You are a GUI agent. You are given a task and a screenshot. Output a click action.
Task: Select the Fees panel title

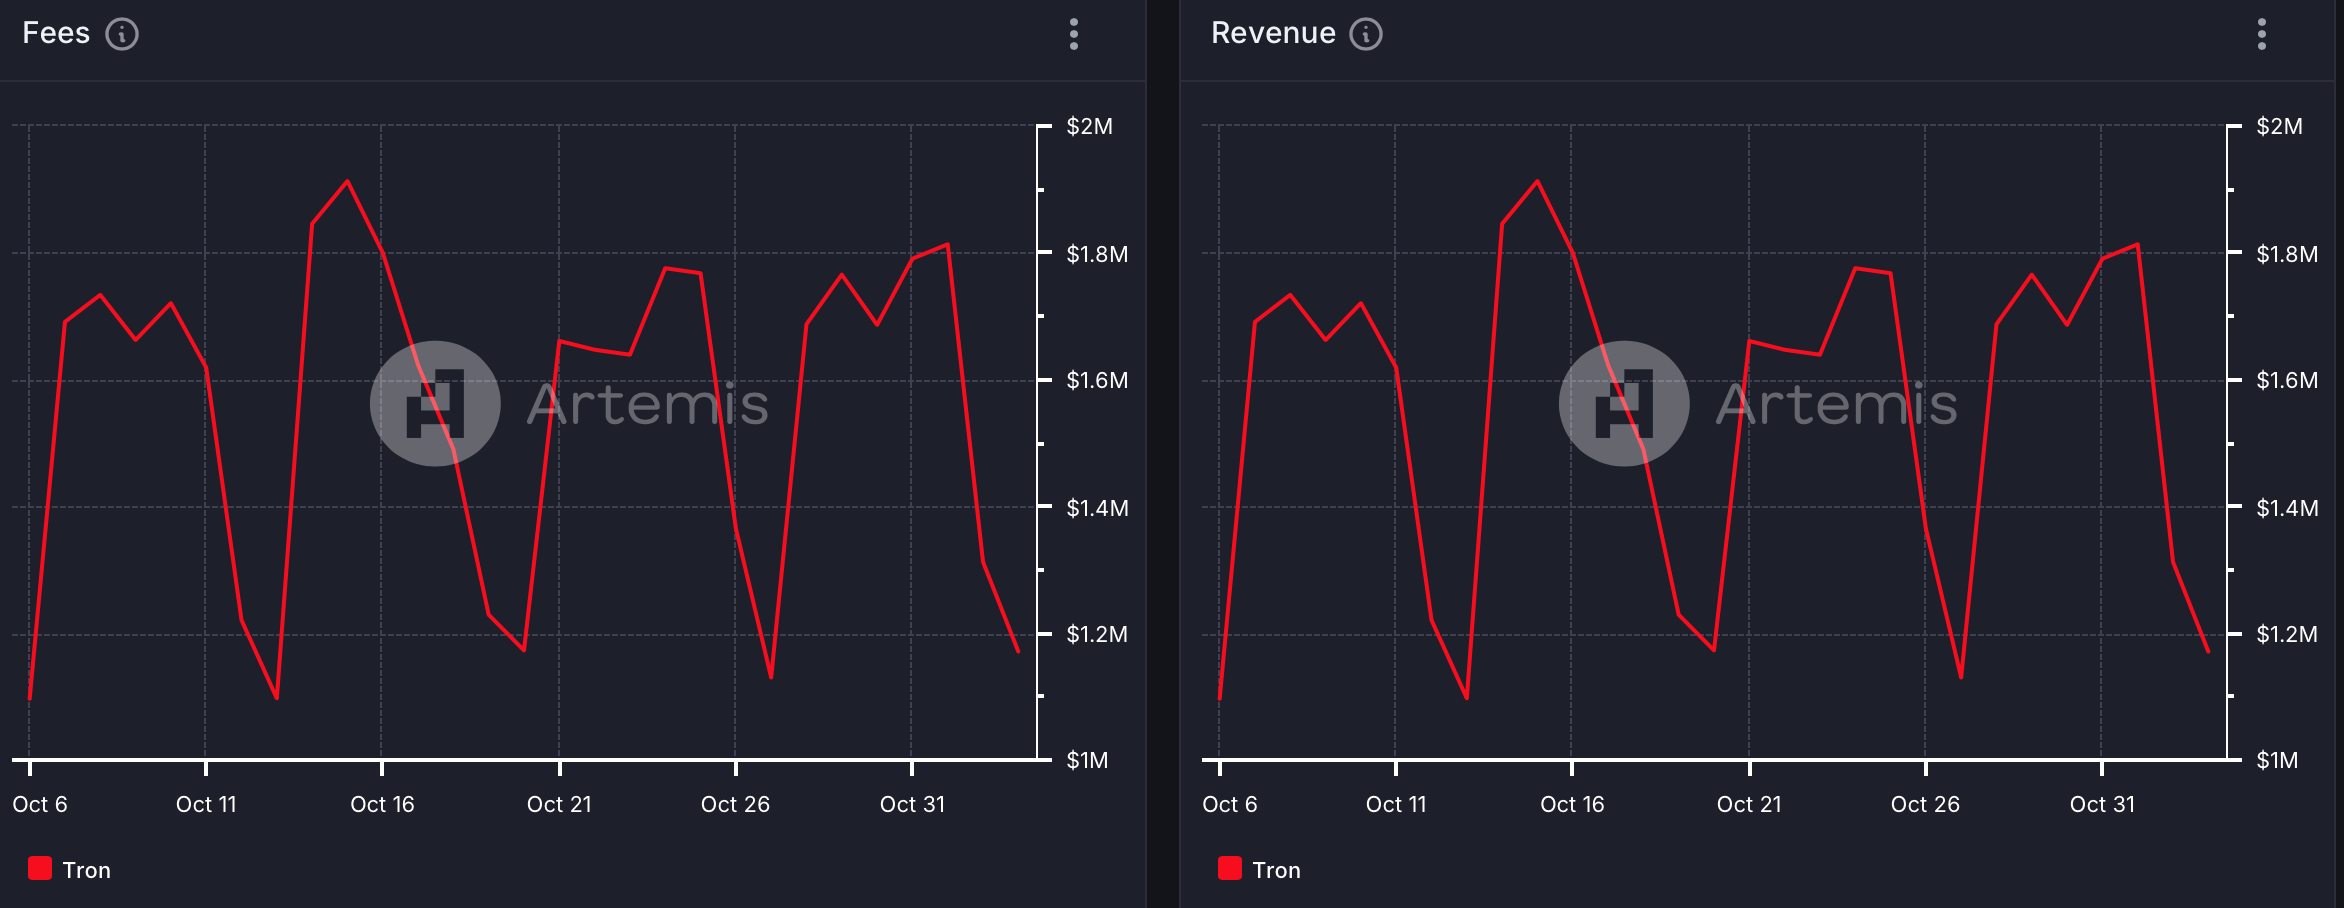56,33
